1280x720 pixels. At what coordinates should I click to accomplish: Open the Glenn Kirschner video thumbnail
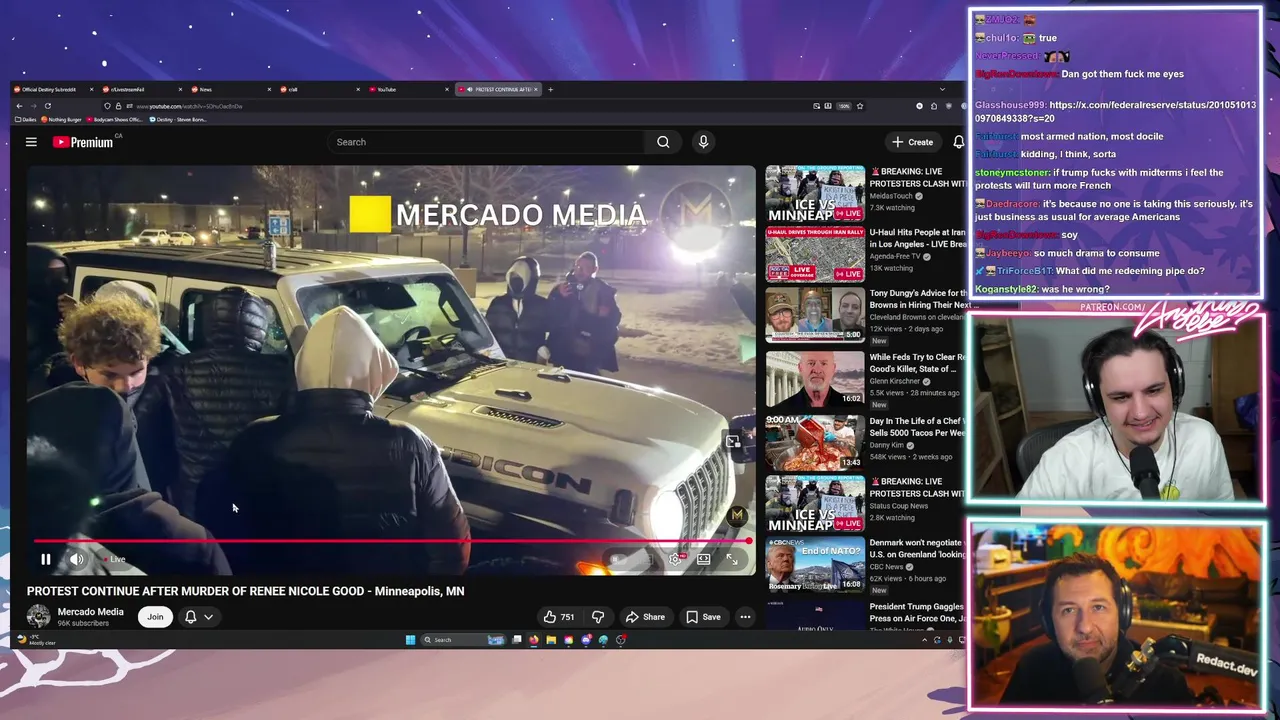(x=815, y=378)
